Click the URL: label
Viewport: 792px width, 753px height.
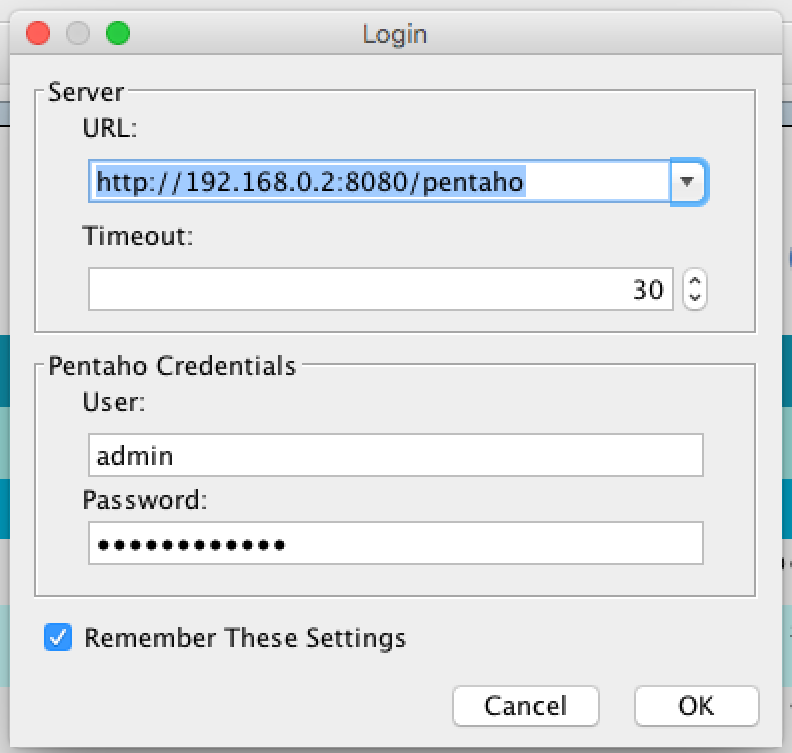point(110,128)
